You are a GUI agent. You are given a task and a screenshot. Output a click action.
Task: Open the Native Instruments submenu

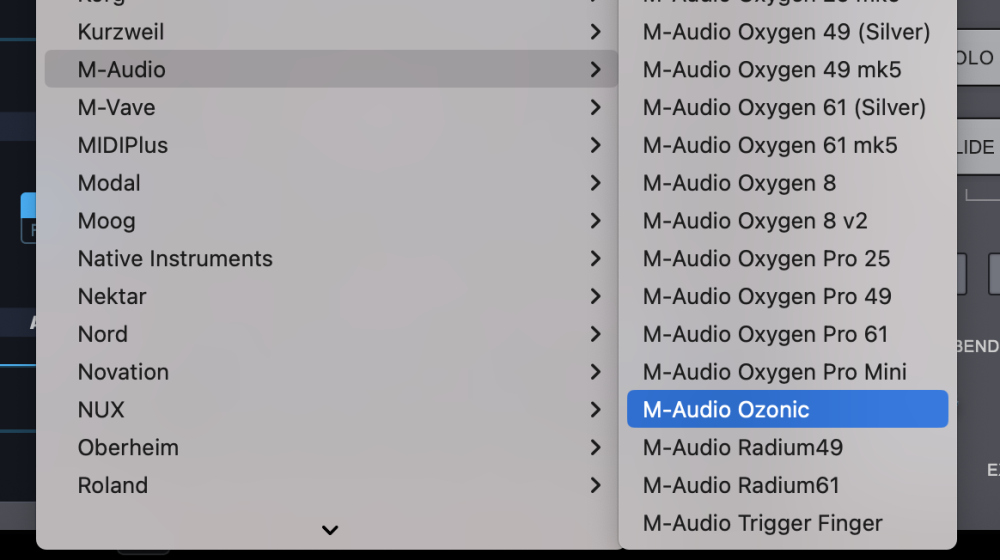click(175, 259)
